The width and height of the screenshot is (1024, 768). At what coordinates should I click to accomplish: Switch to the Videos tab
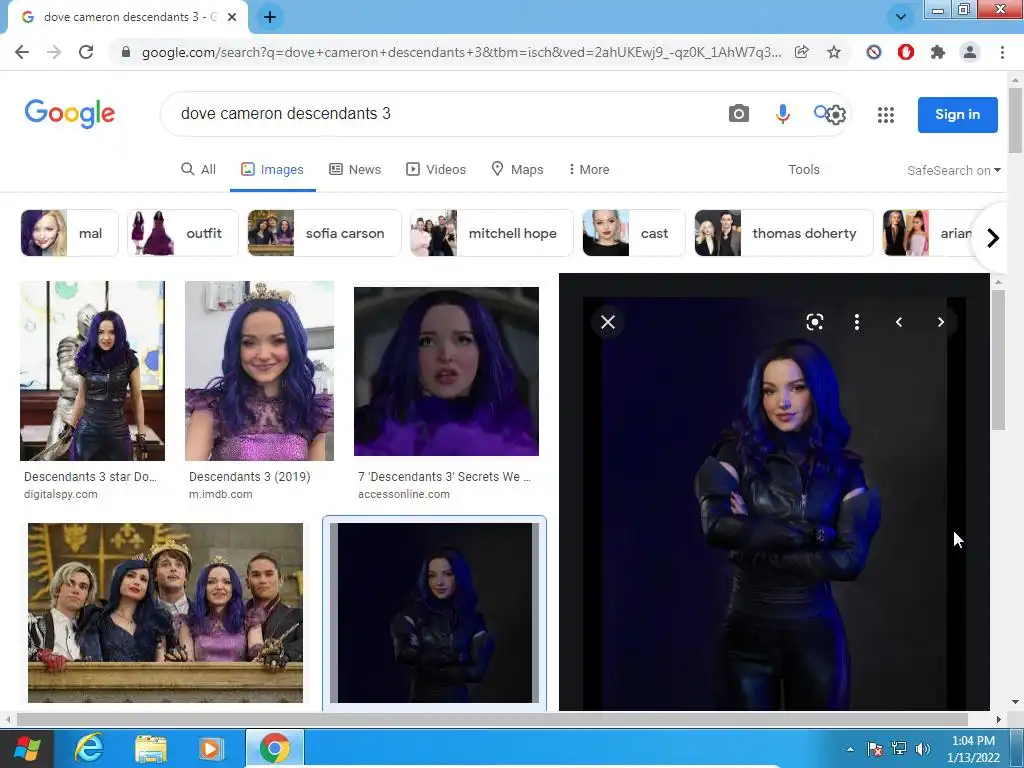point(436,170)
